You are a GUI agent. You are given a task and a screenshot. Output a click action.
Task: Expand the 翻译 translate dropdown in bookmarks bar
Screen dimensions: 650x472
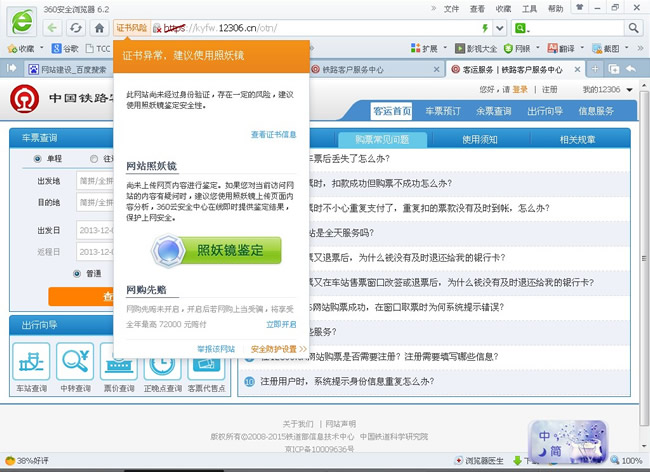tap(580, 48)
